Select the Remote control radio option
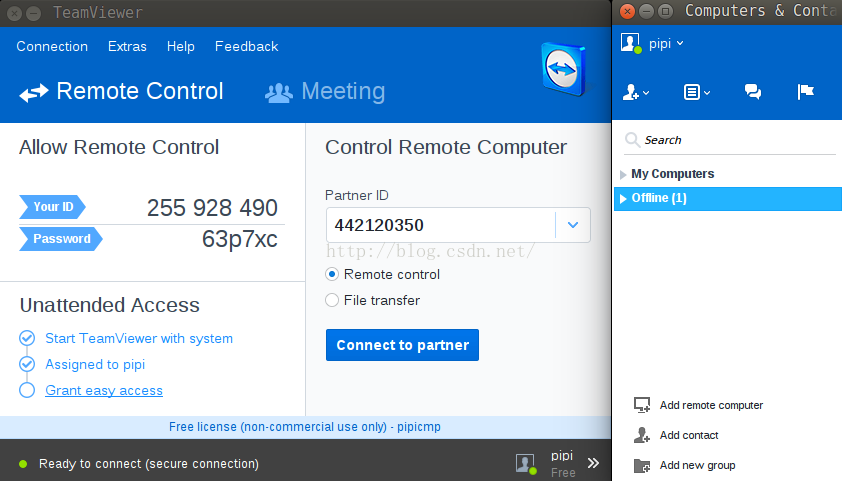842x481 pixels. (x=332, y=274)
